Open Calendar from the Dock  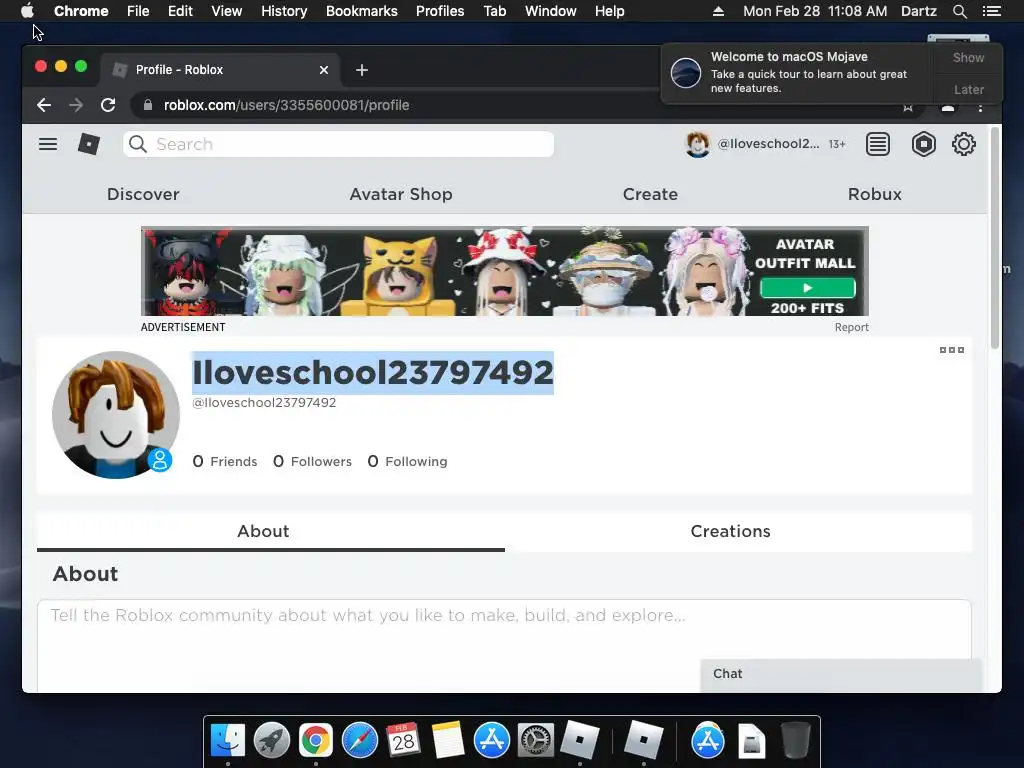pos(404,741)
